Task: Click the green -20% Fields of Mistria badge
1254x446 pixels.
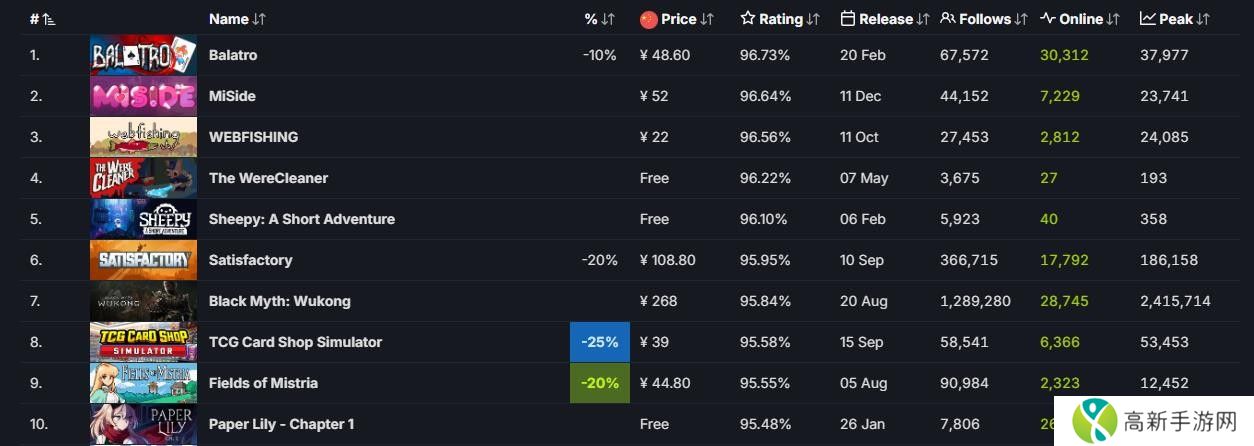Action: coord(600,383)
